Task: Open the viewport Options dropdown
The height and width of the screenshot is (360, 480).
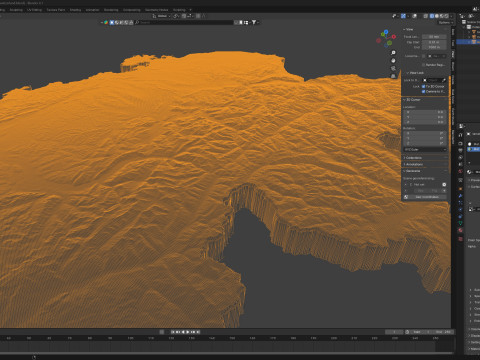Action: (445, 22)
